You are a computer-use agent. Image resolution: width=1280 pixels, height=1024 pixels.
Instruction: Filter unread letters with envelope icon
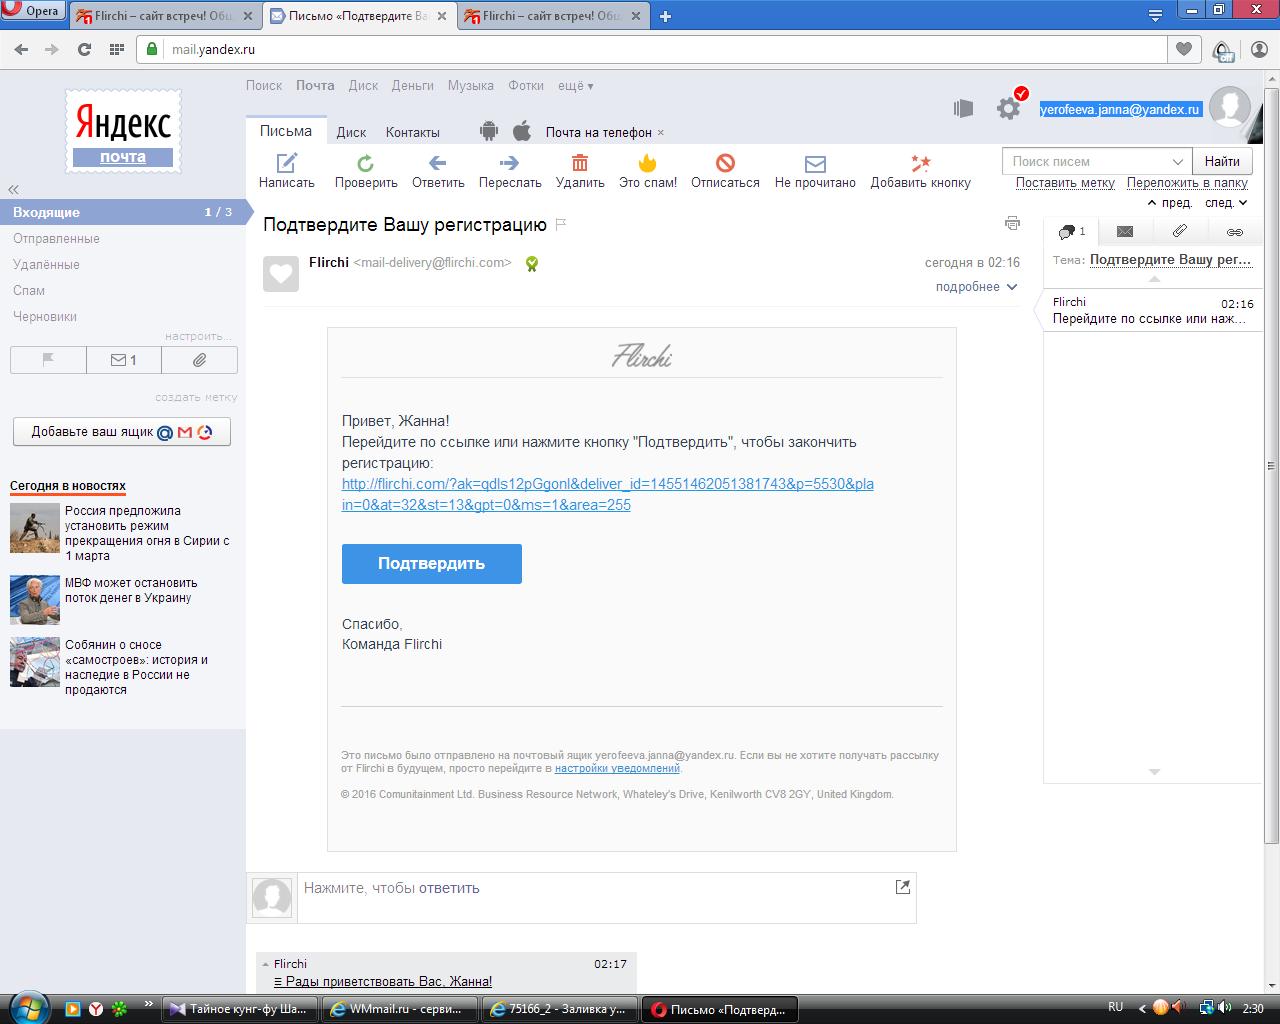pos(124,360)
